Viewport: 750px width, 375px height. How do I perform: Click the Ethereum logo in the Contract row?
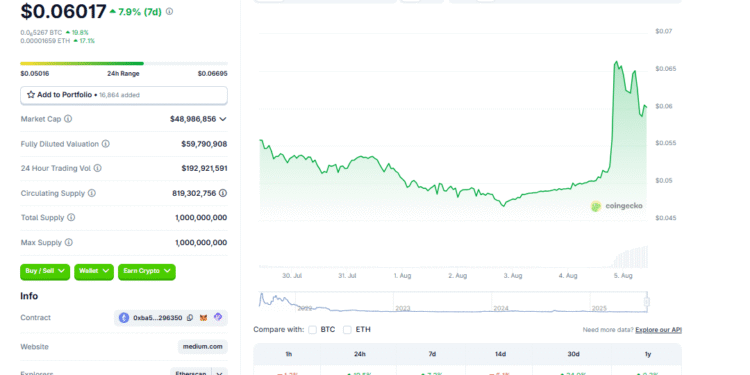coord(124,318)
